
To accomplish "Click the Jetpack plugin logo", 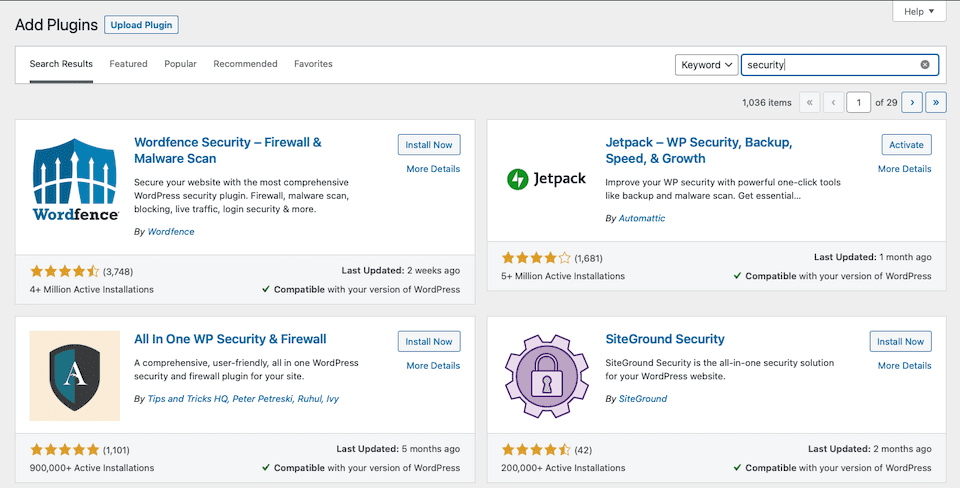I will pyautogui.click(x=546, y=179).
